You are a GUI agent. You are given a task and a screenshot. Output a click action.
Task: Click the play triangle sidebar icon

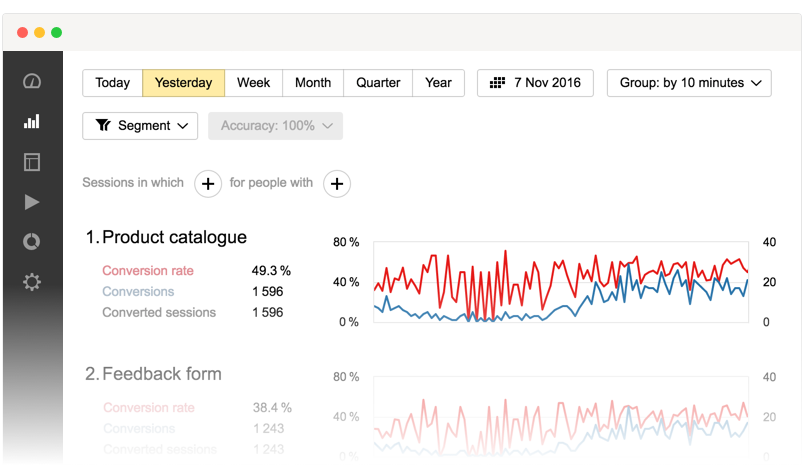point(32,202)
